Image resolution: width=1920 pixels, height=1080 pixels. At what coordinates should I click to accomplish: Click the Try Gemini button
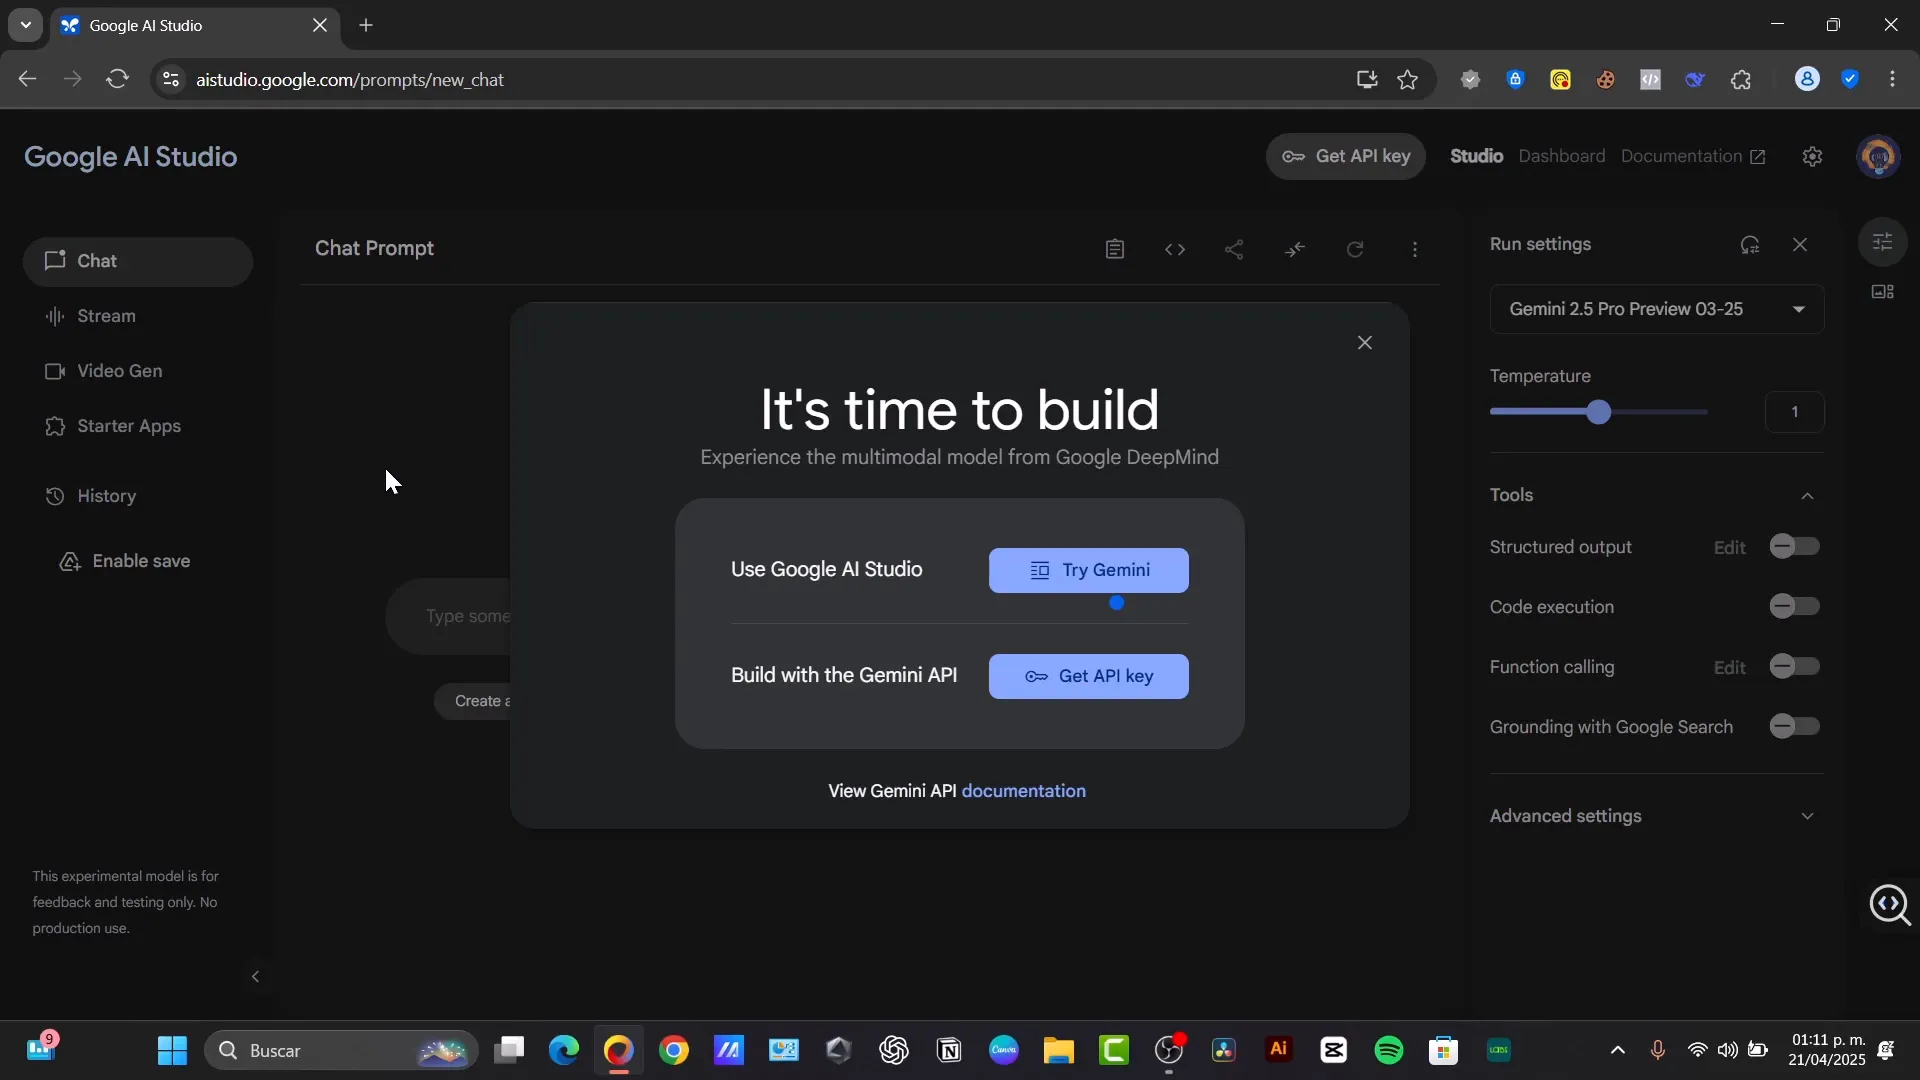click(1089, 570)
